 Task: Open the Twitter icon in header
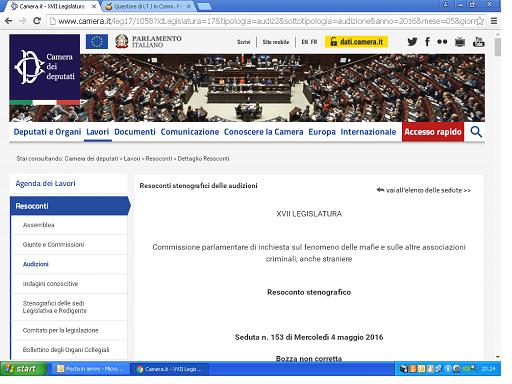click(412, 42)
